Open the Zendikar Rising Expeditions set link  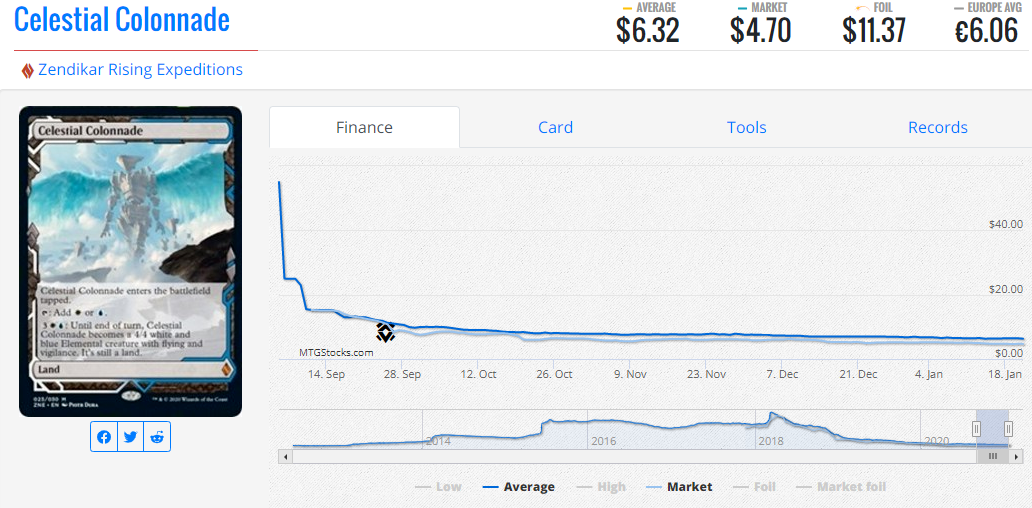tap(140, 70)
